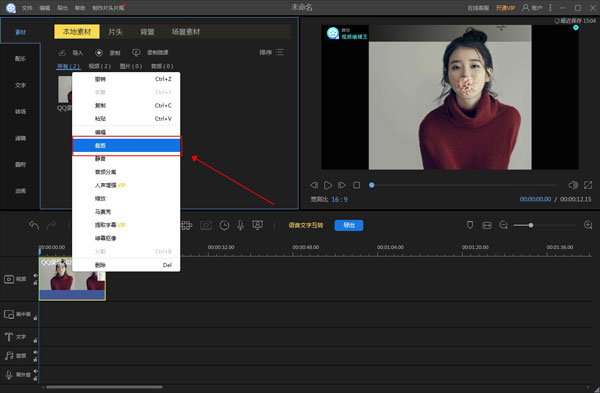Click the orange 开通VIP button
This screenshot has width=600, height=393.
tap(505, 8)
